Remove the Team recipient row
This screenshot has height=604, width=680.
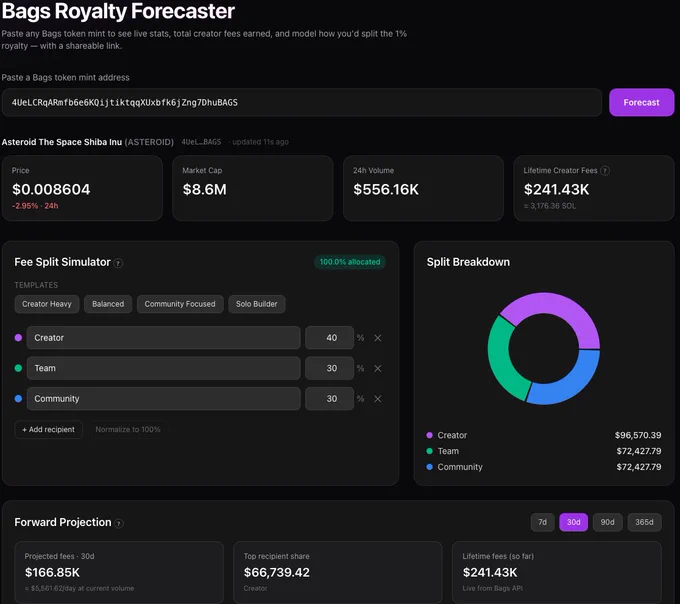click(x=378, y=368)
